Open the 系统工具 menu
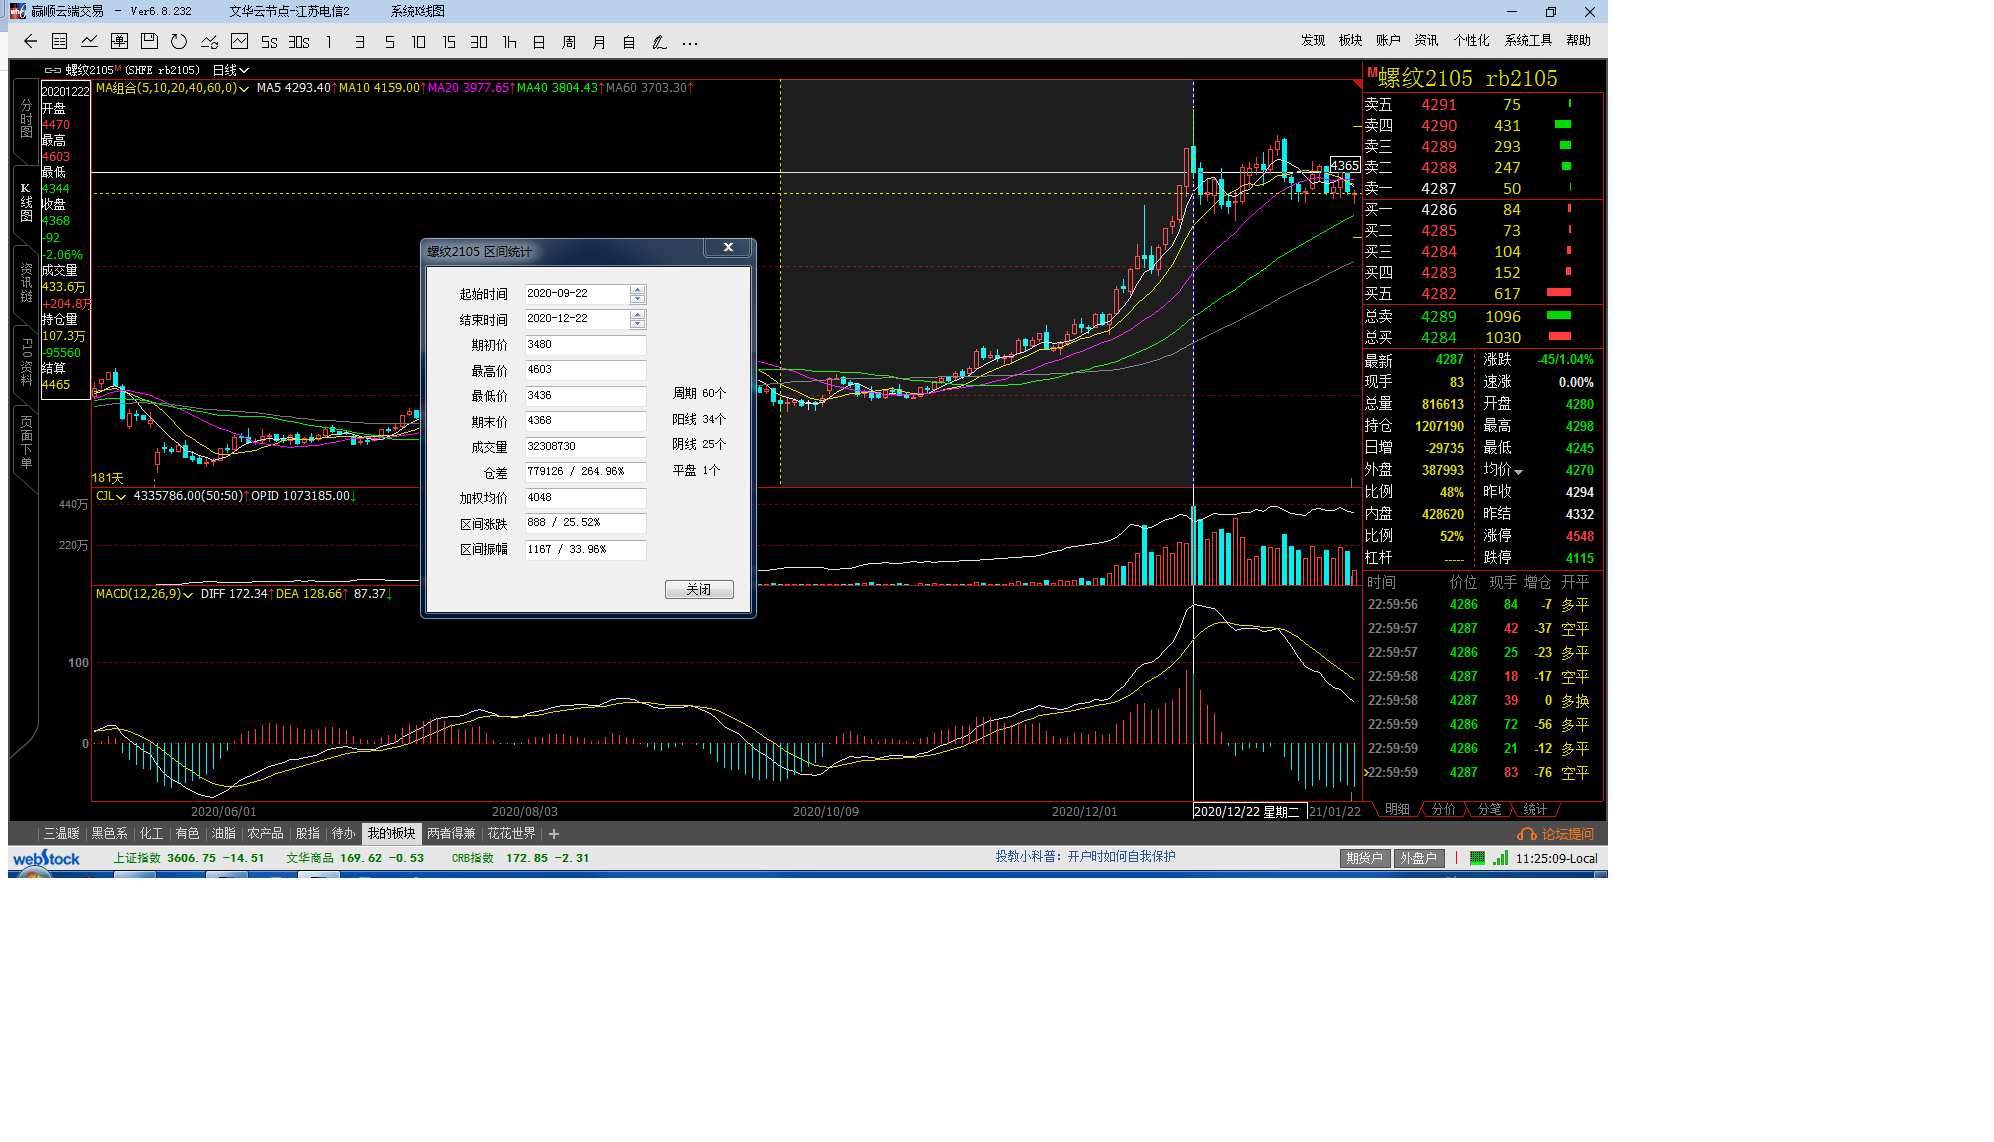This screenshot has height=1142, width=1994. pyautogui.click(x=1528, y=40)
